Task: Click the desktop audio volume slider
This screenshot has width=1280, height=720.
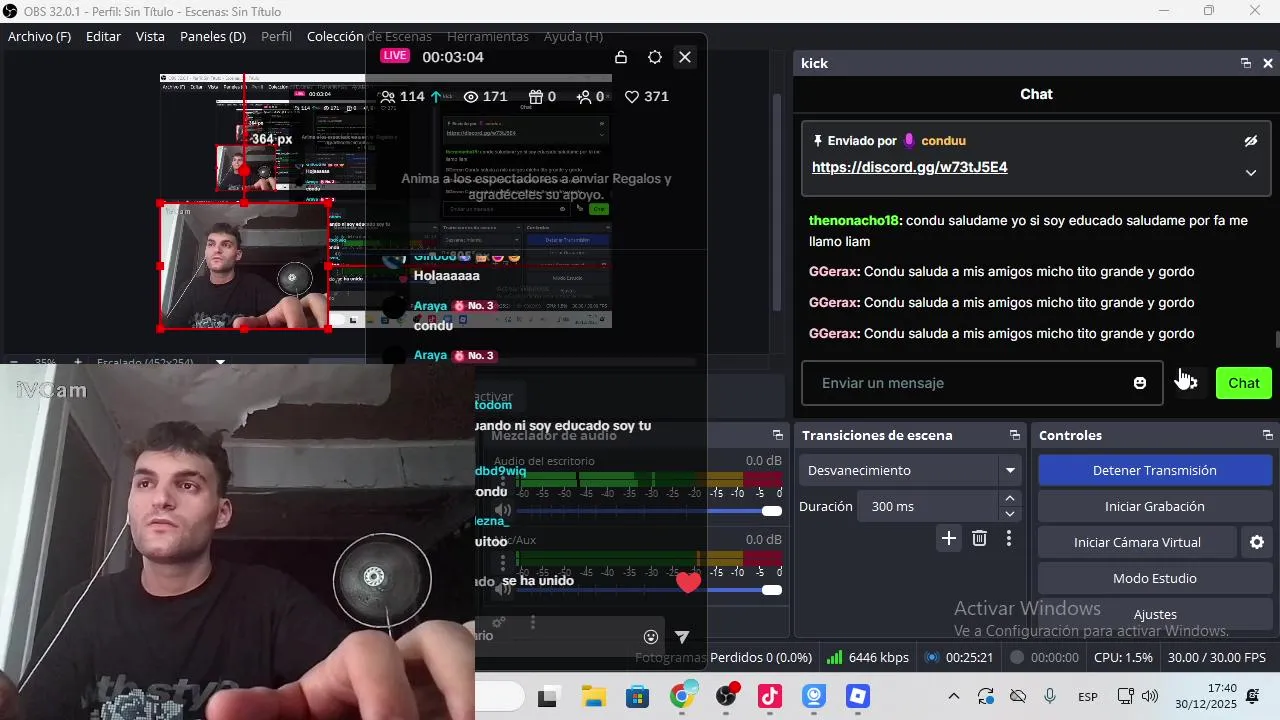Action: [650, 511]
